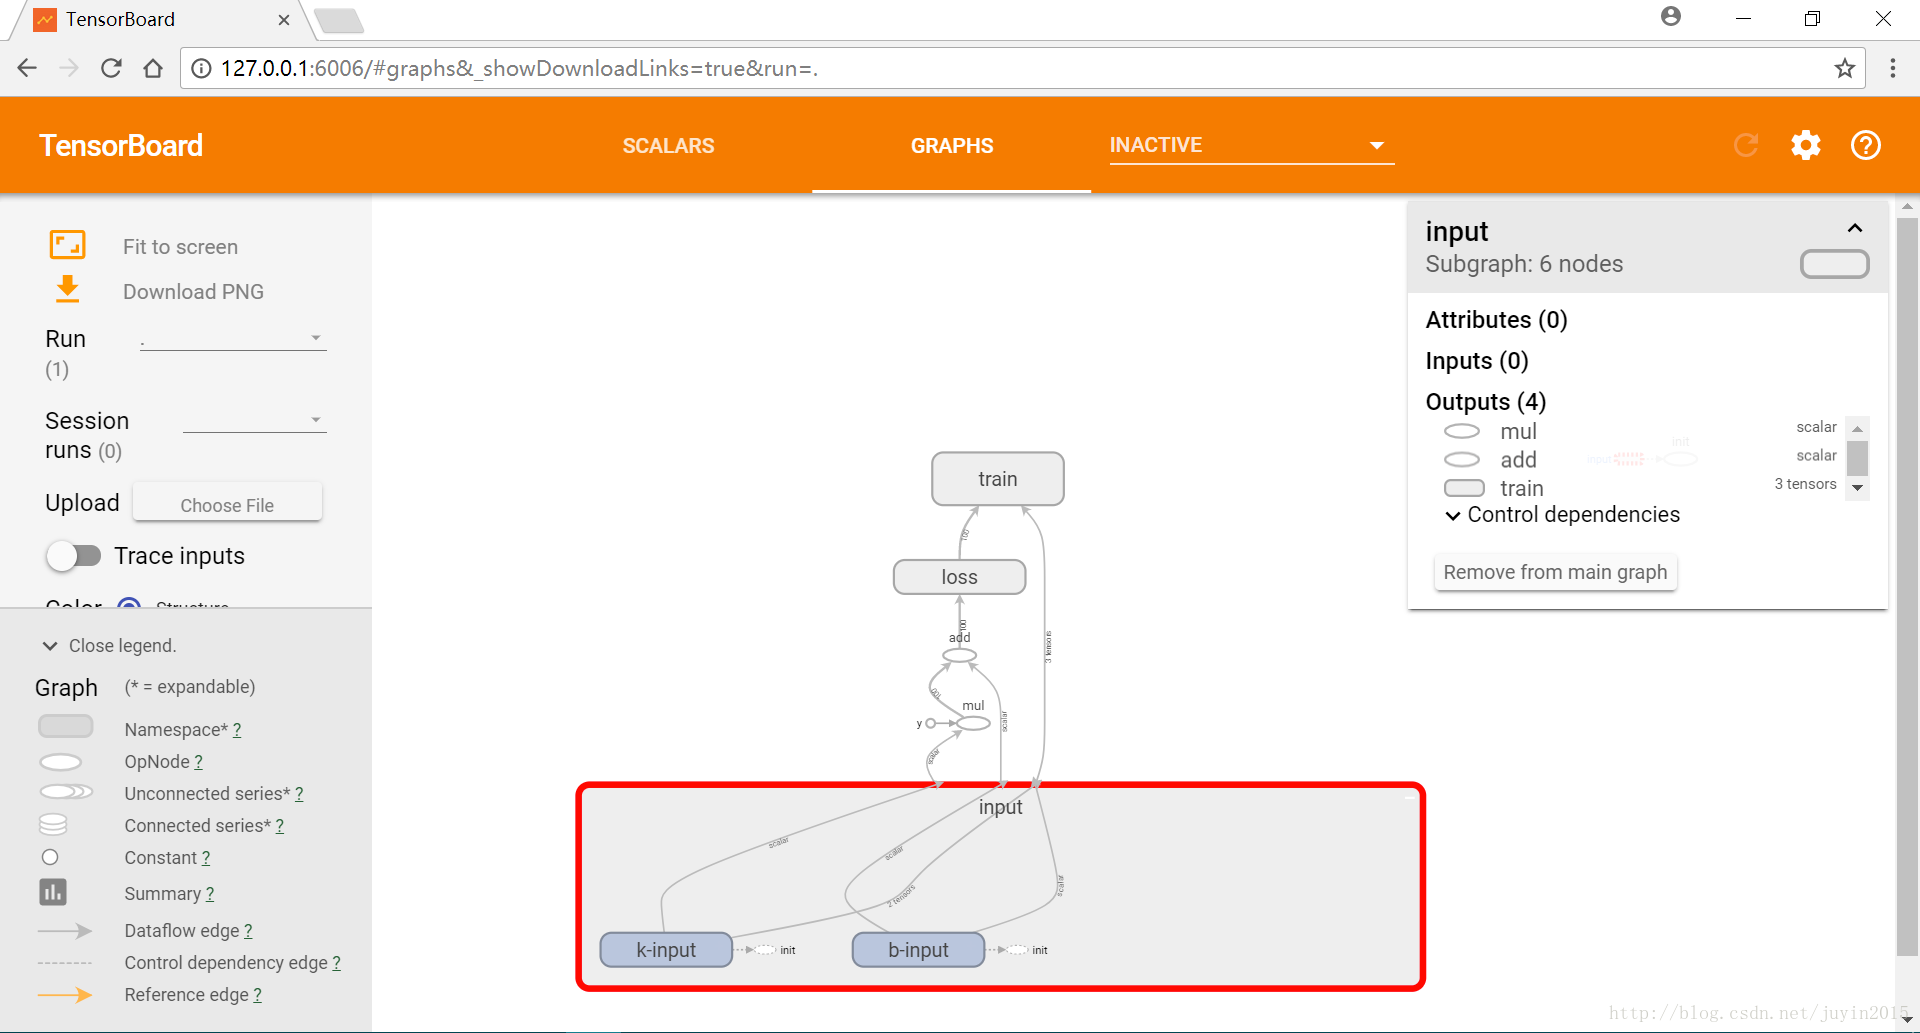Go back with browser back arrow
The image size is (1920, 1033).
click(x=27, y=68)
